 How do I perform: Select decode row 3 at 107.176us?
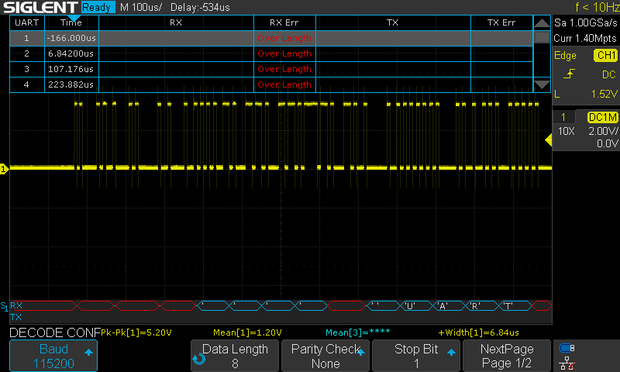coord(271,69)
